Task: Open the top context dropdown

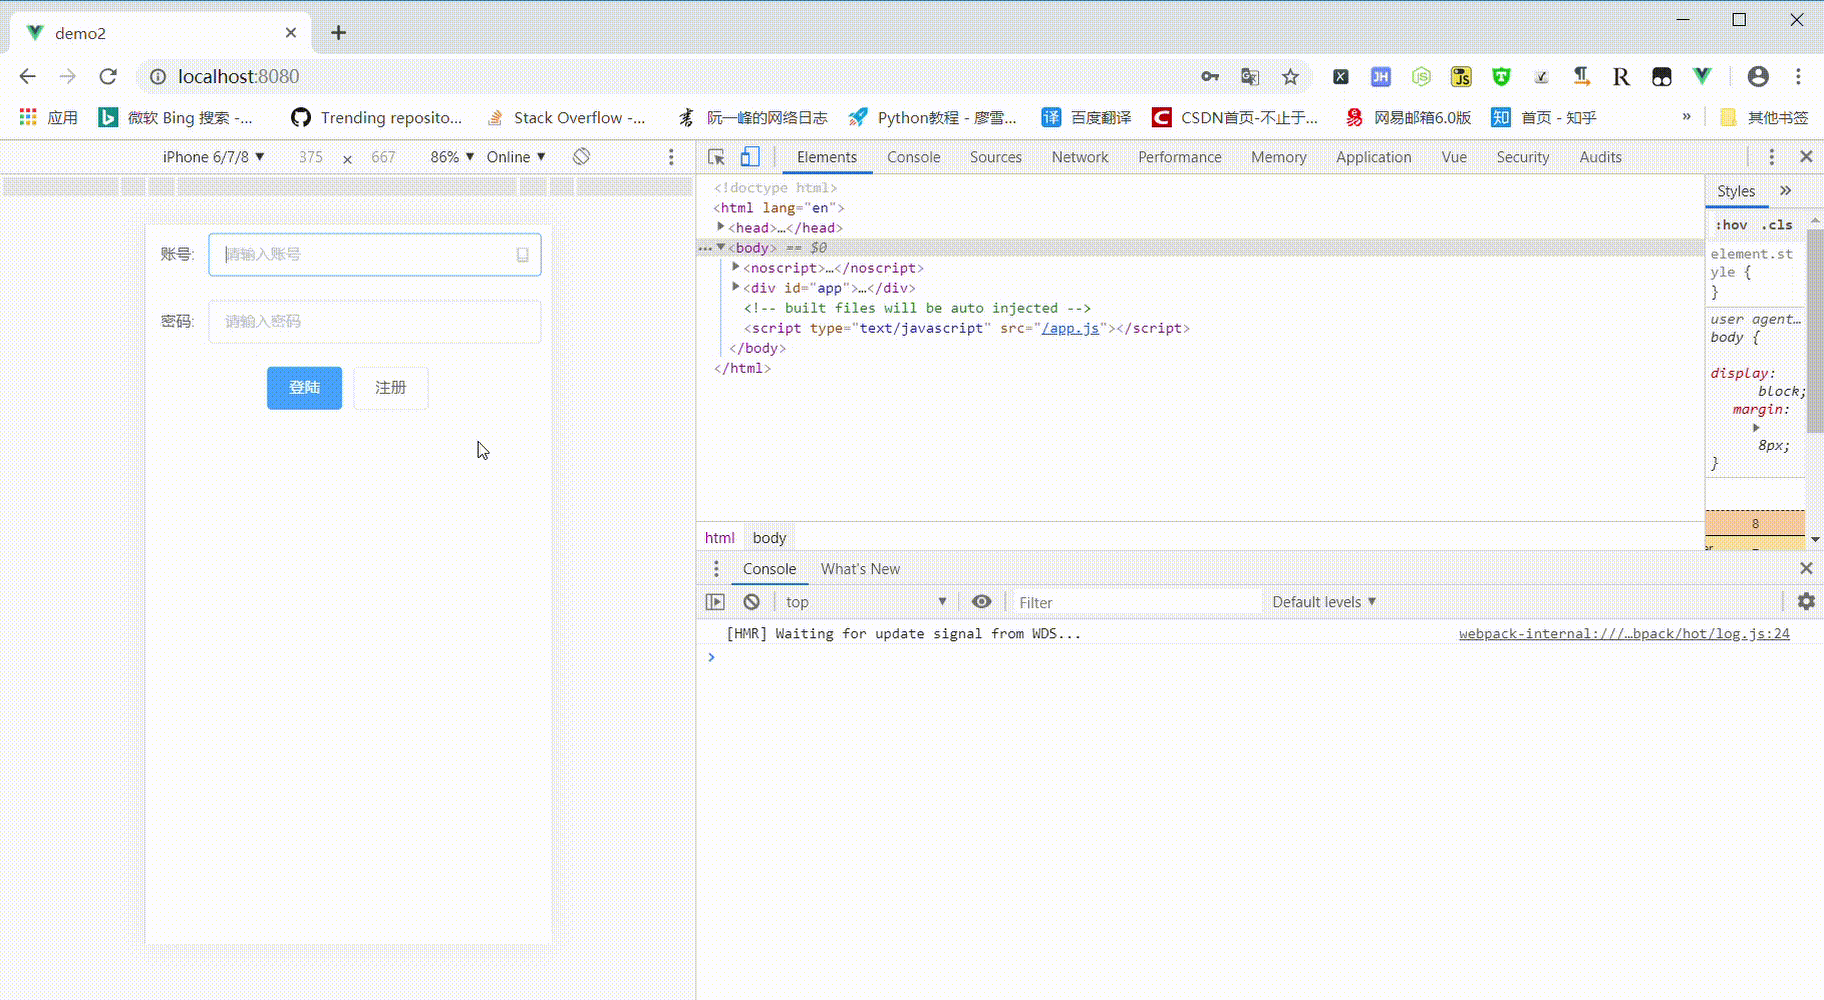Action: tap(865, 602)
